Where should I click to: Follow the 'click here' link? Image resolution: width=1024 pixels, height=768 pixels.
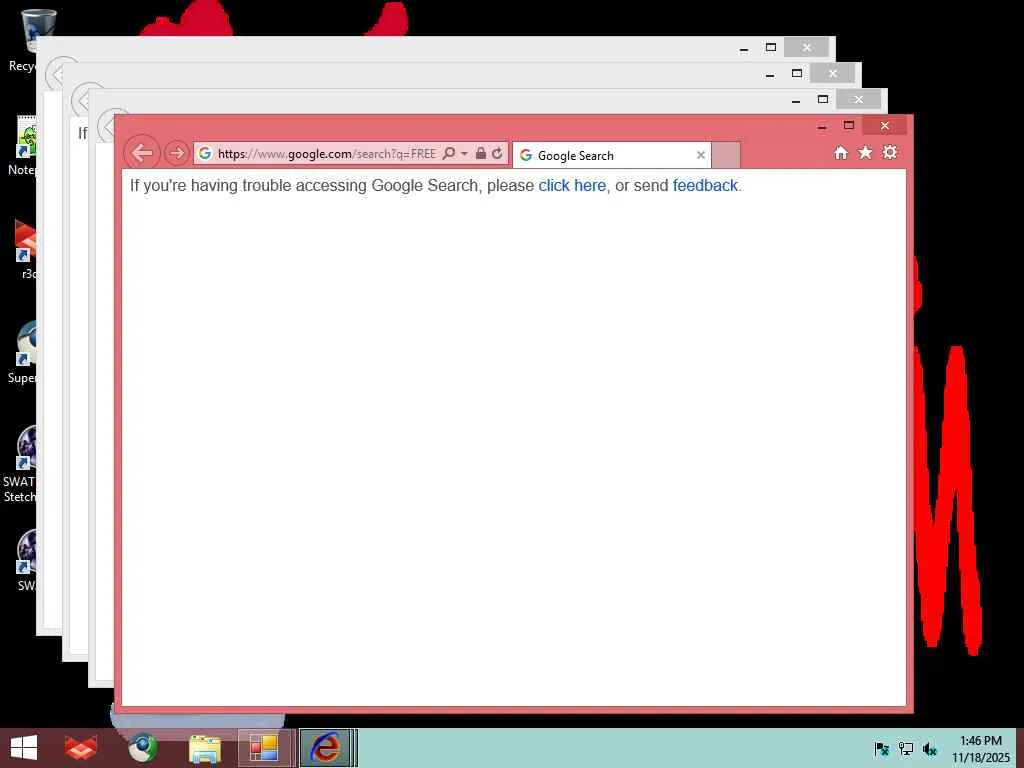tap(572, 185)
